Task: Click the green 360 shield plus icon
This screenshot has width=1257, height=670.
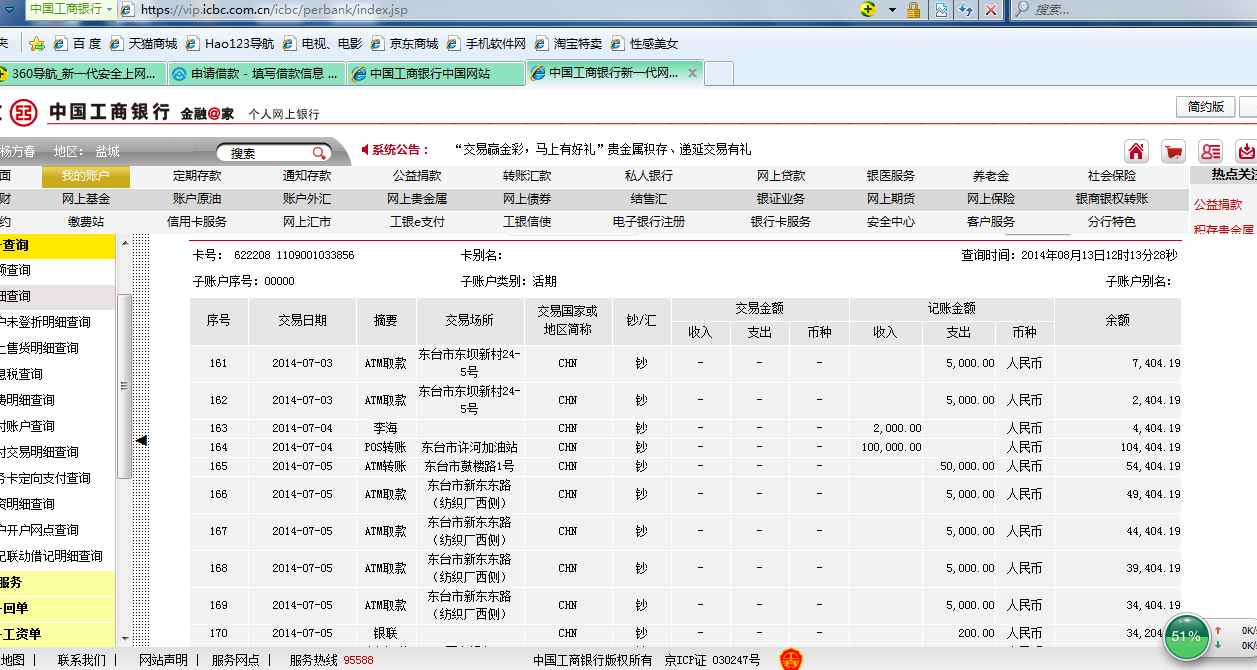Action: (x=870, y=10)
